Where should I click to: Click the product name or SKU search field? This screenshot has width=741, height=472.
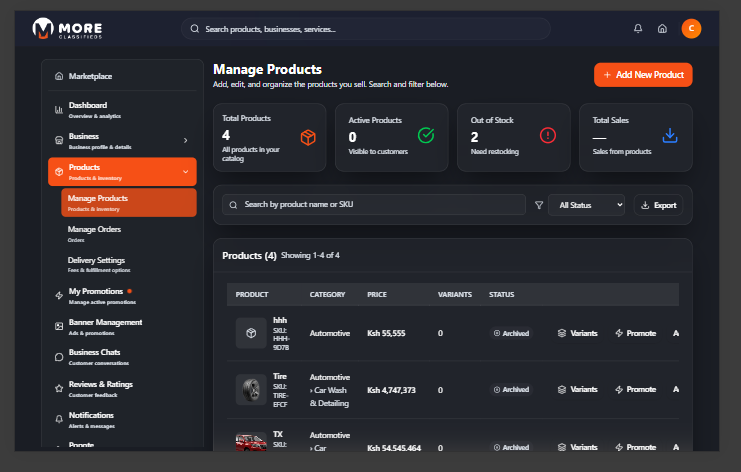[373, 205]
